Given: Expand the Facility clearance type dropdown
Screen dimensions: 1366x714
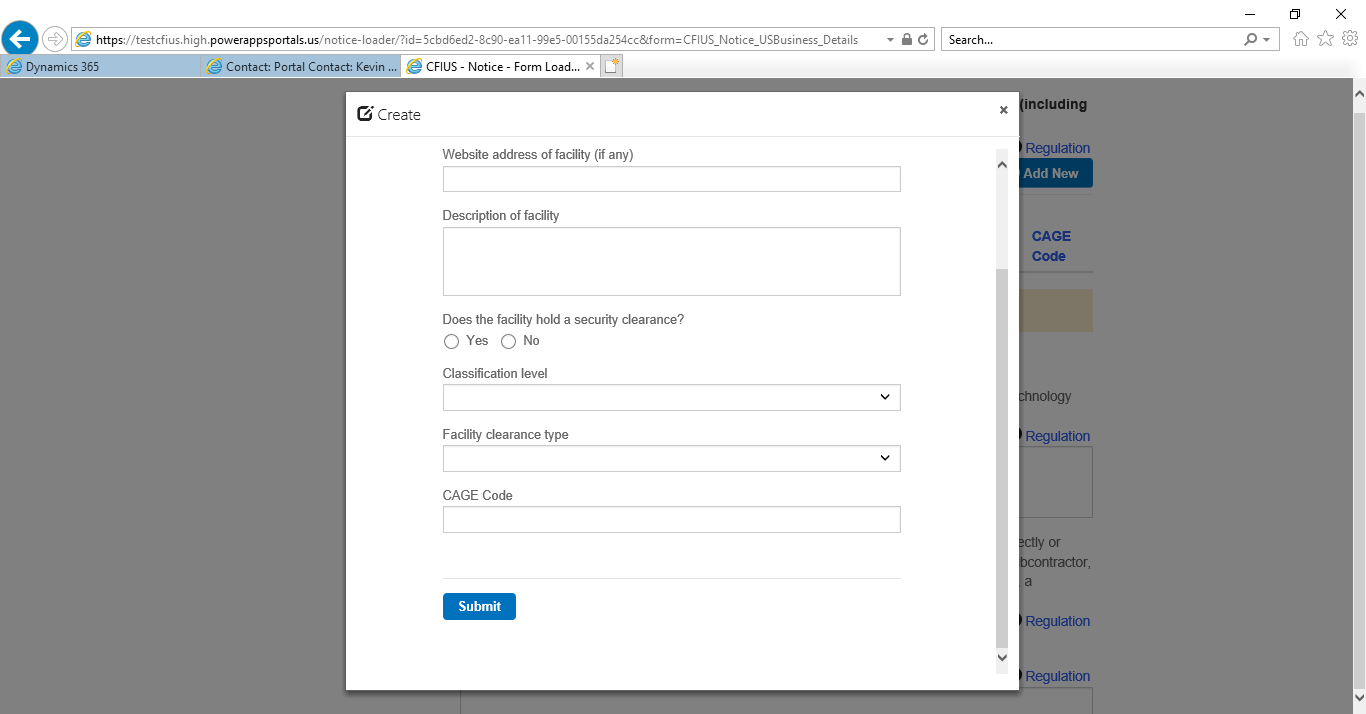Looking at the screenshot, I should [x=671, y=458].
